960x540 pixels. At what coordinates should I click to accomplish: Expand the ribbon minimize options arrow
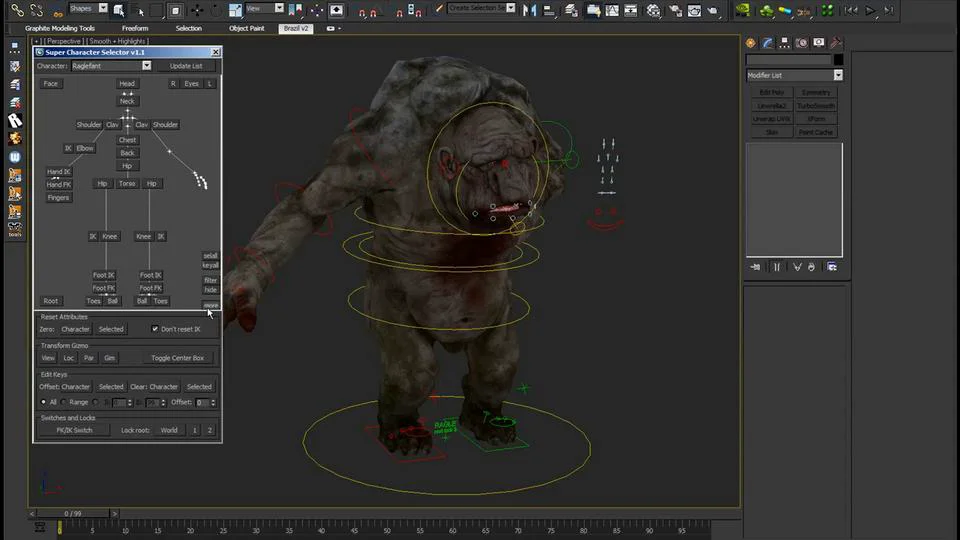[340, 28]
